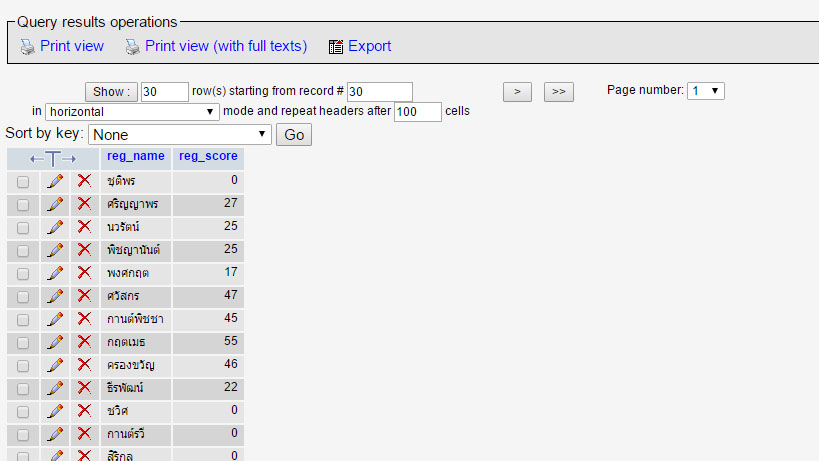Click the score cell 55
This screenshot has height=461, width=819.
point(208,342)
